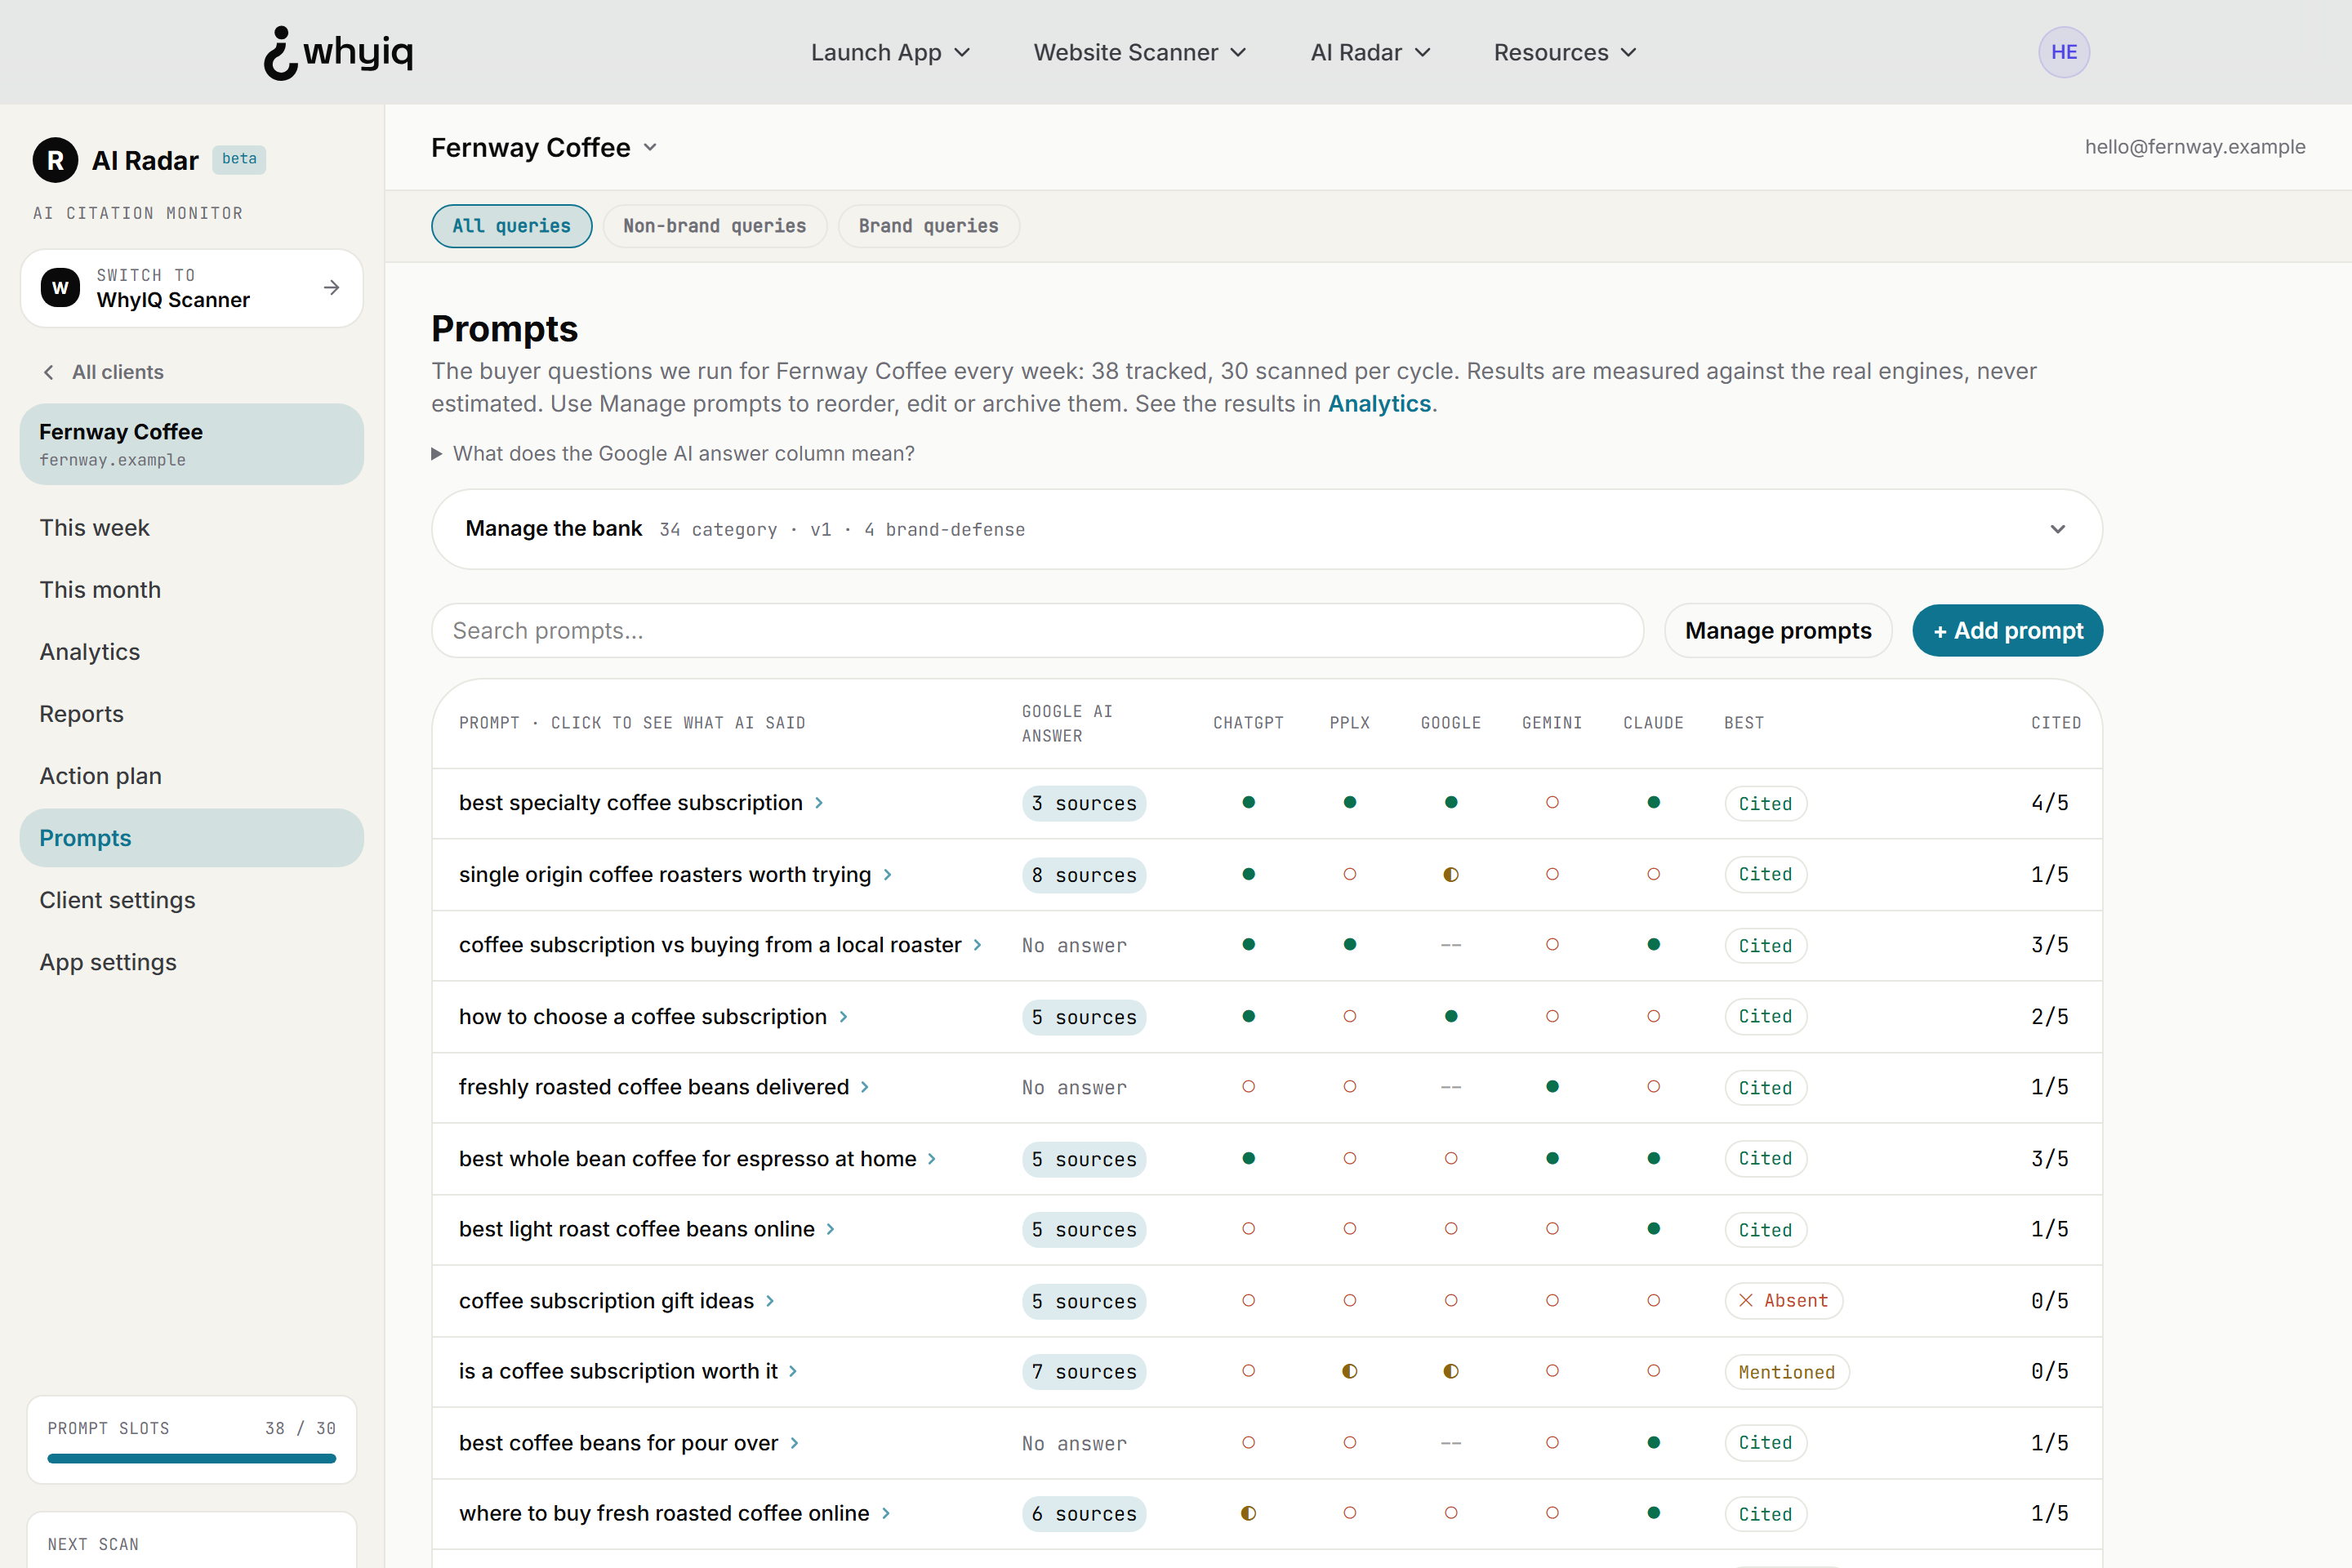Click chevron after coffee subscription gift ideas
This screenshot has width=2352, height=1568.
(770, 1301)
